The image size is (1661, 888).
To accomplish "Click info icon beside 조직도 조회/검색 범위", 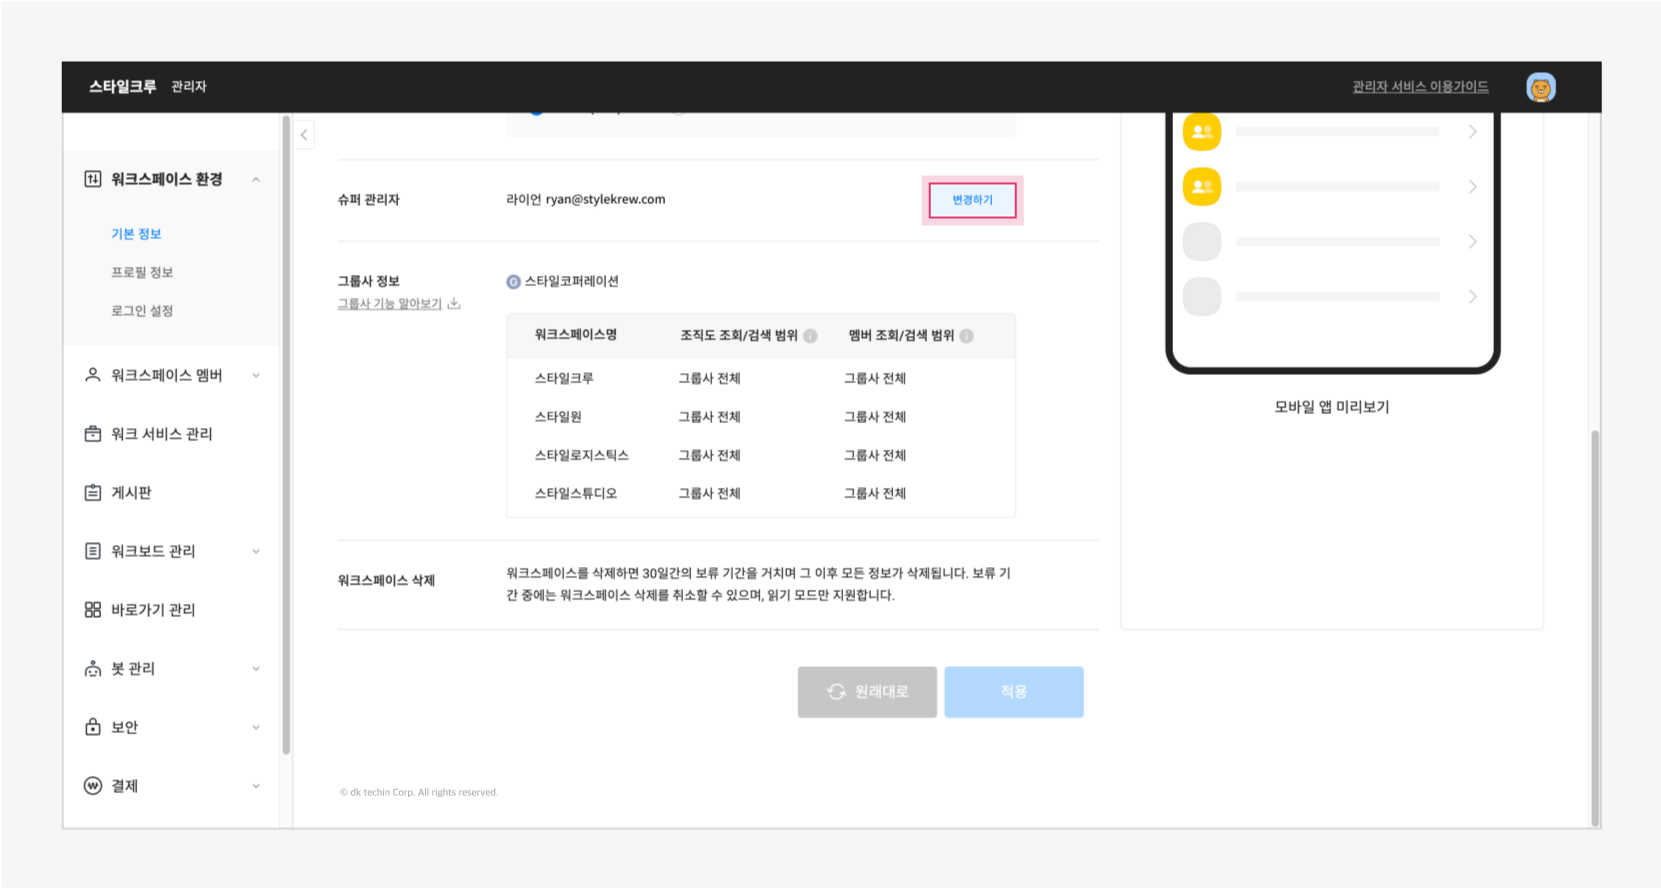I will (810, 336).
